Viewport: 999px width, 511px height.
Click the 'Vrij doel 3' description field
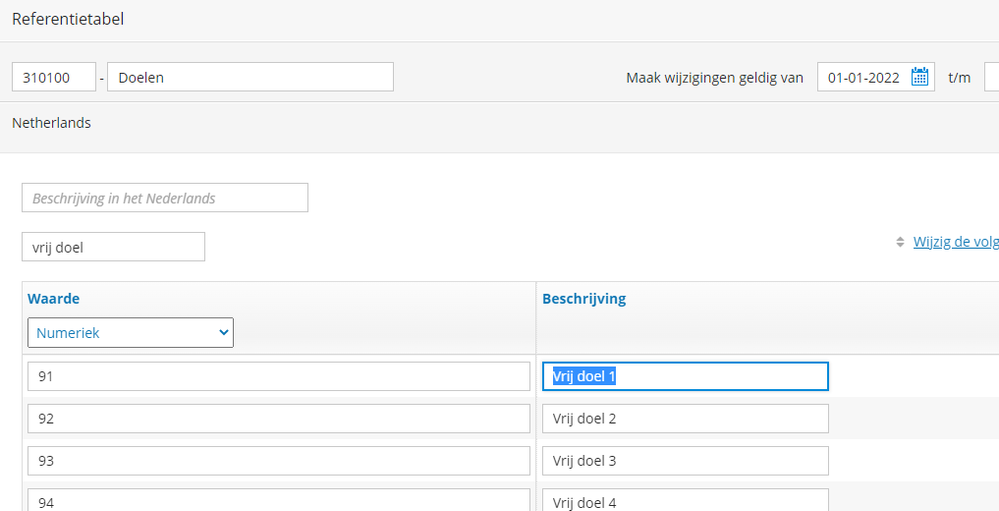click(685, 461)
